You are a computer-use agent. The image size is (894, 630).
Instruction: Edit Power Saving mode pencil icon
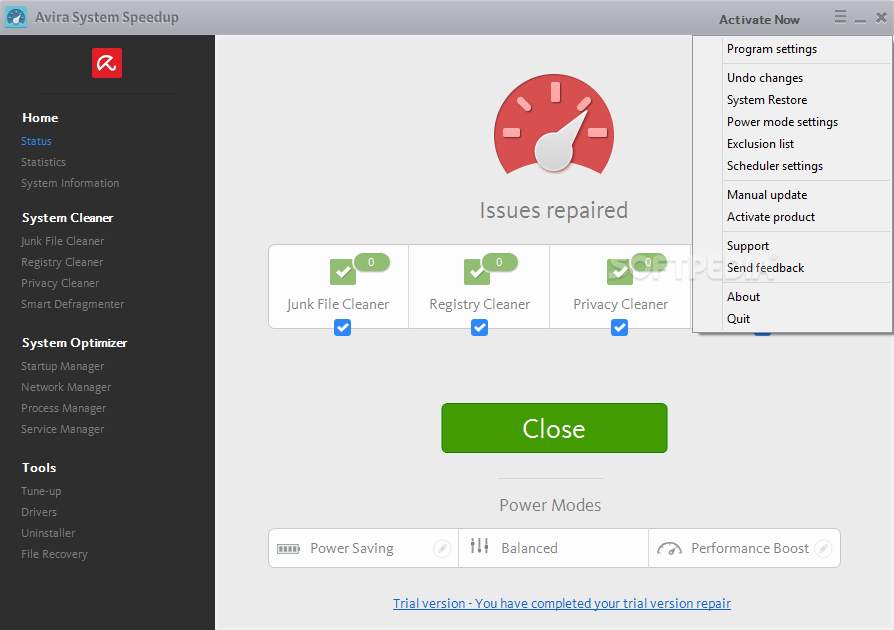442,548
